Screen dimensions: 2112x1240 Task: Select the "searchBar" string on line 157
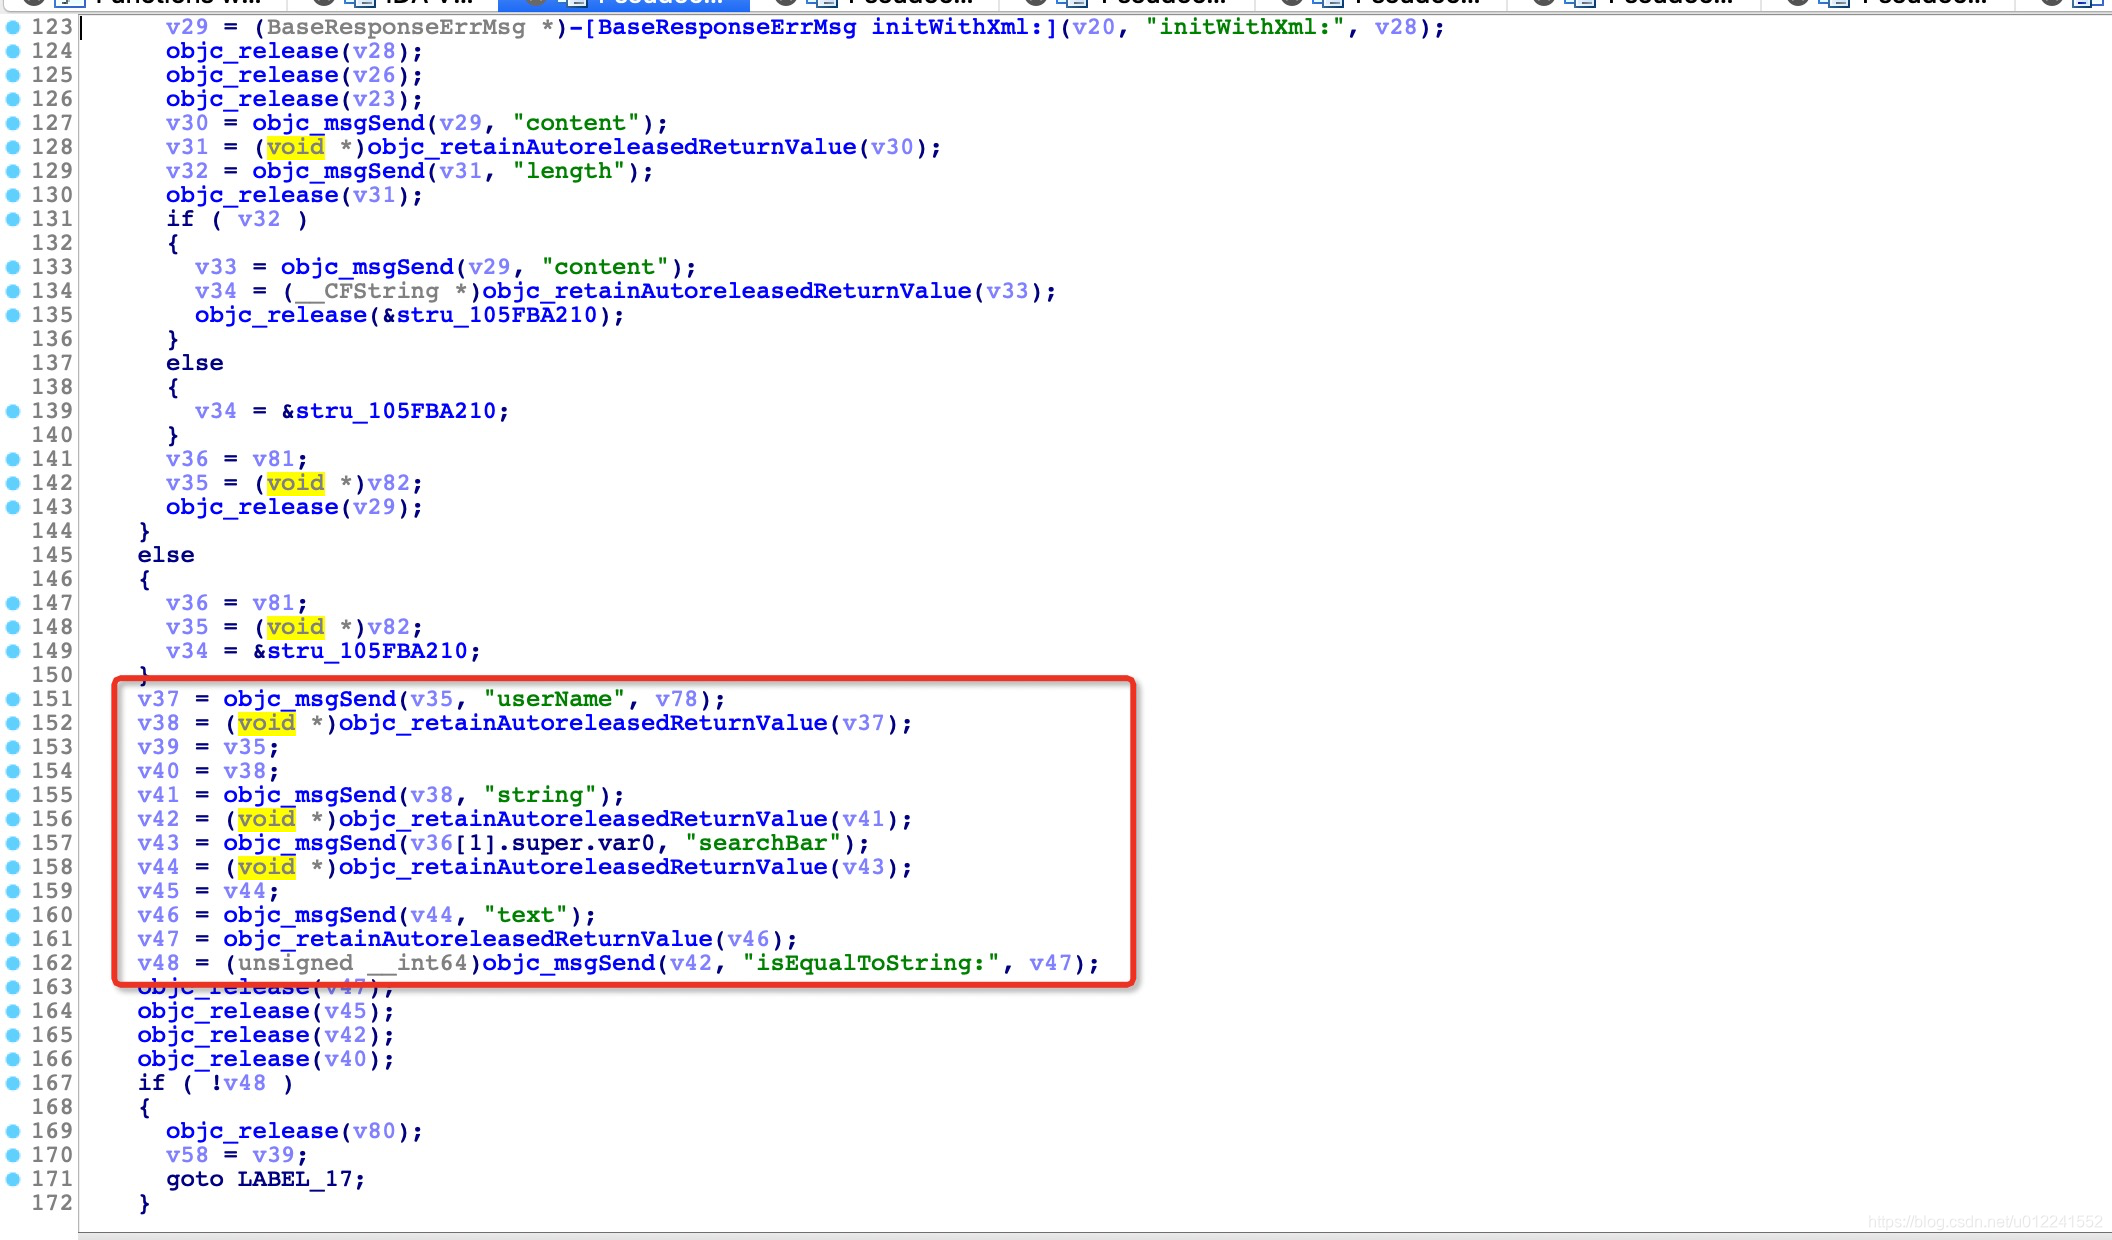pos(763,843)
